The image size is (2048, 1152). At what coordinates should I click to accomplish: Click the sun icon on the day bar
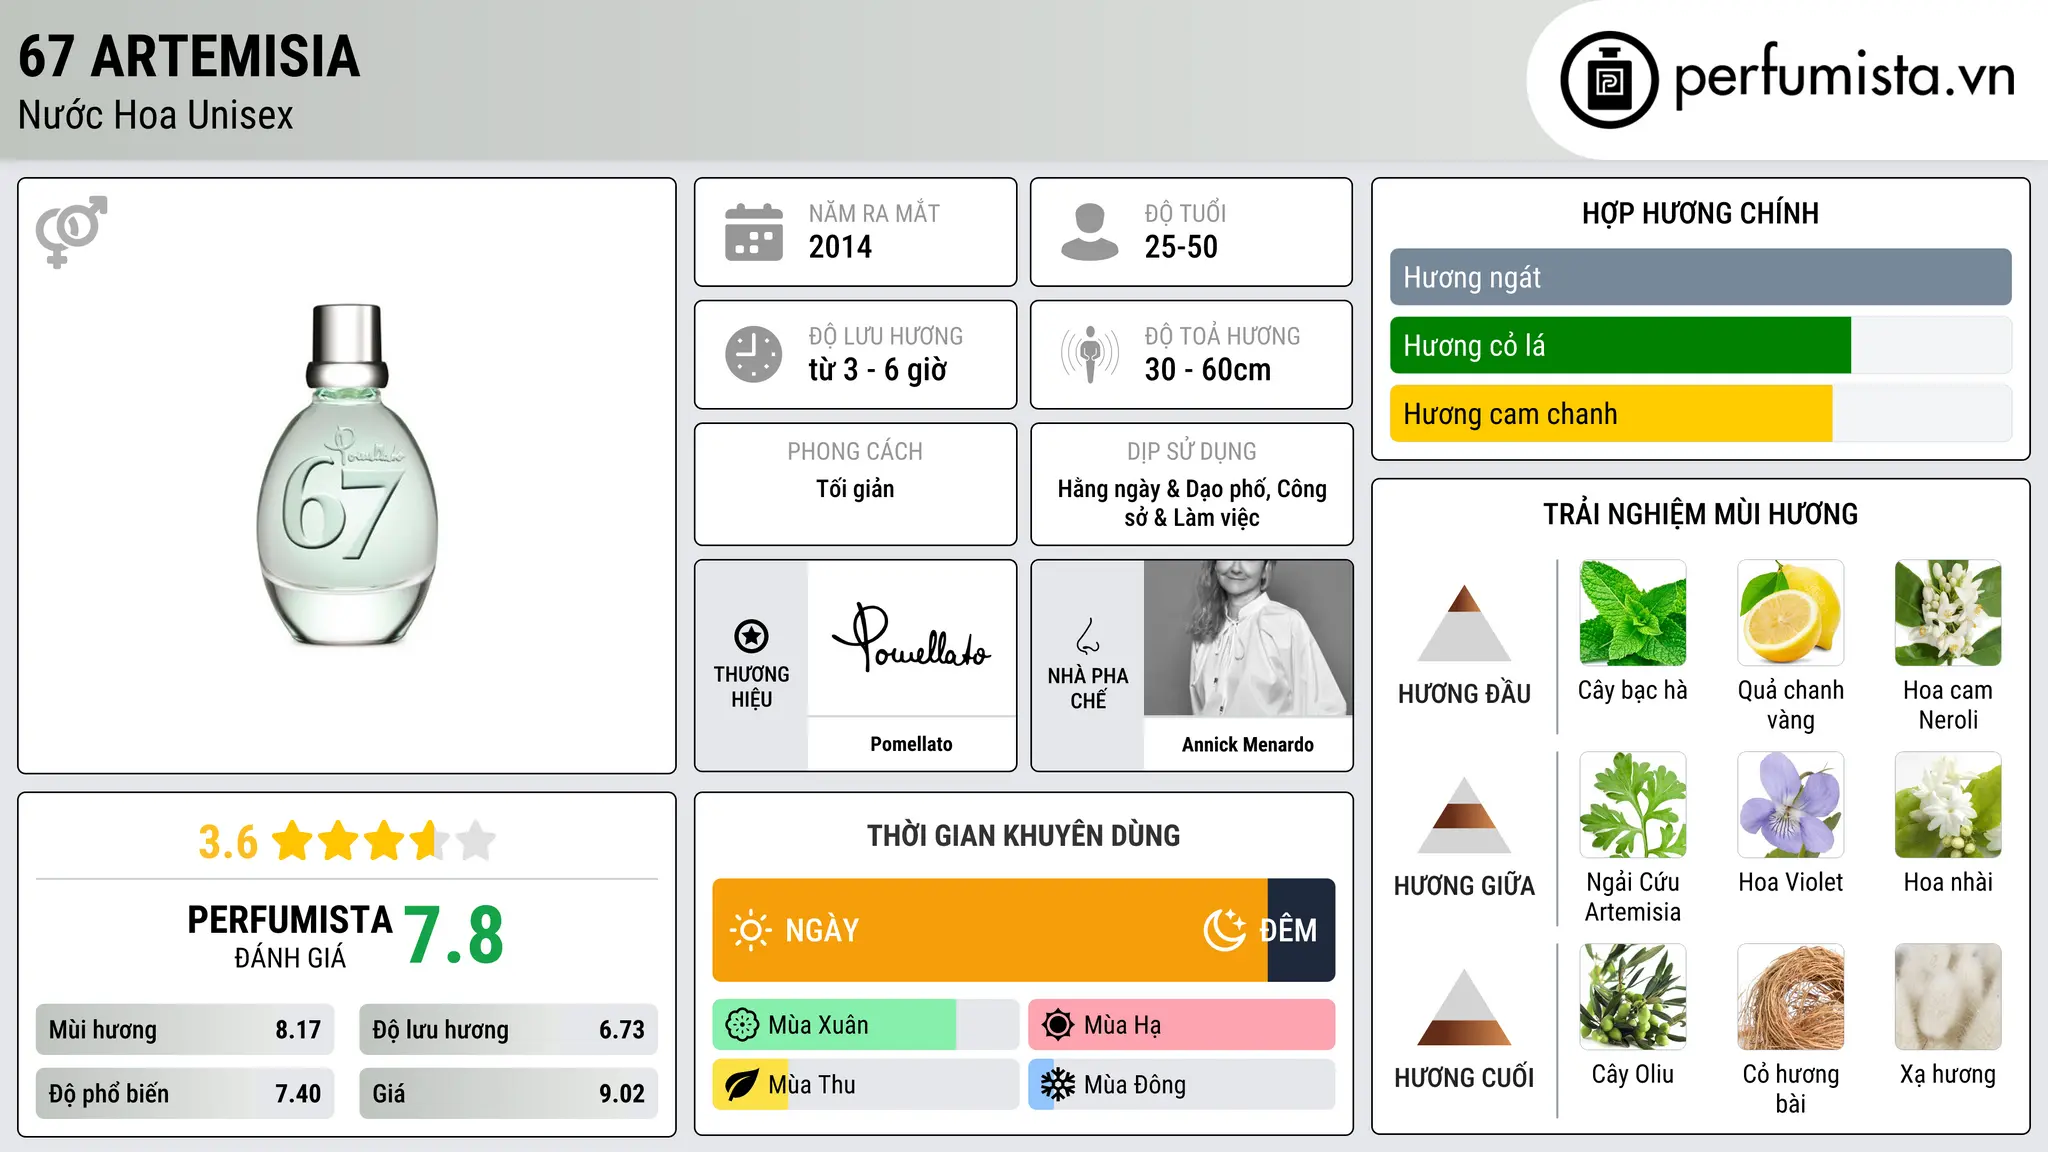click(x=750, y=930)
